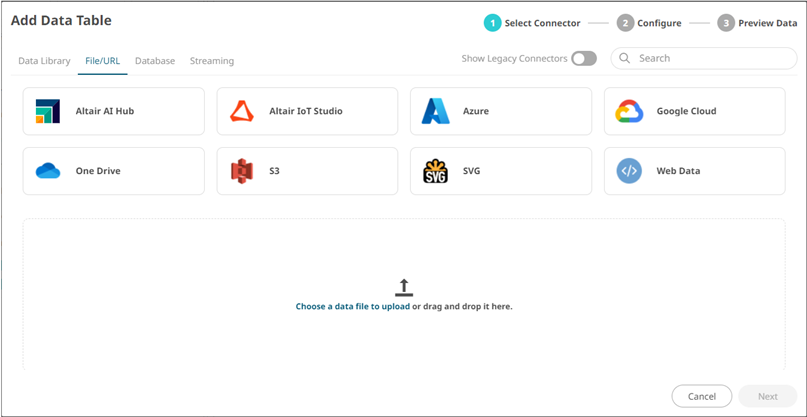Open the Database tab
Viewport: 807px width, 417px height.
pos(155,61)
